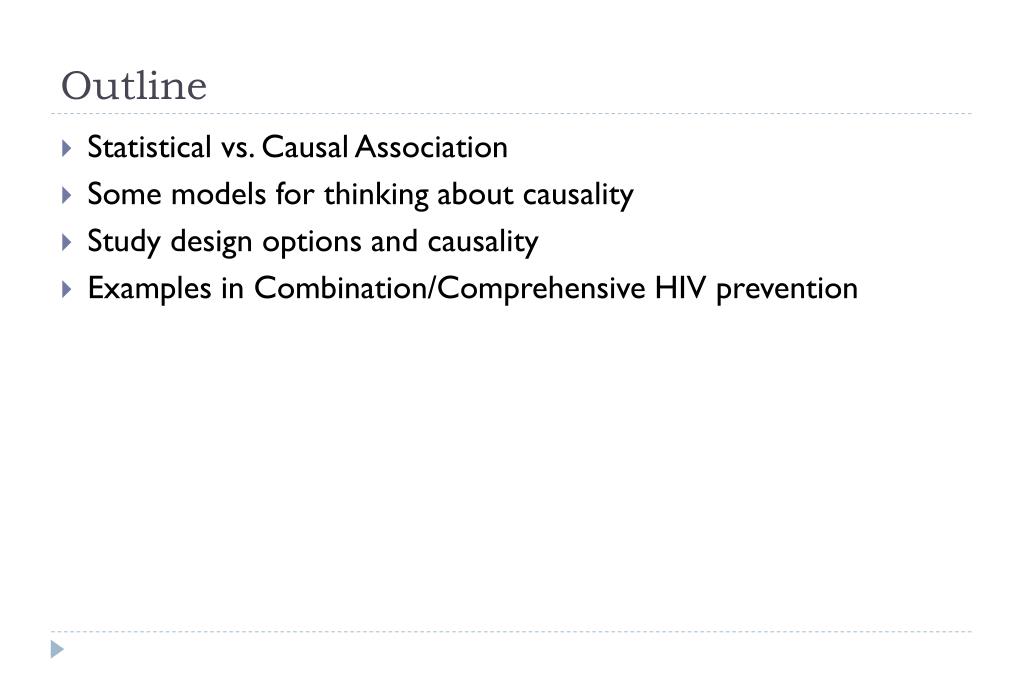Click the bullet arrow before Study design options

(x=66, y=242)
